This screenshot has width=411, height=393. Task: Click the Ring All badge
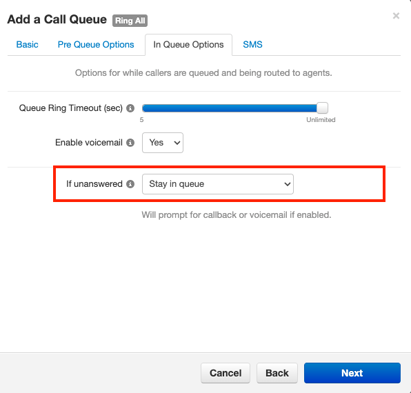130,21
